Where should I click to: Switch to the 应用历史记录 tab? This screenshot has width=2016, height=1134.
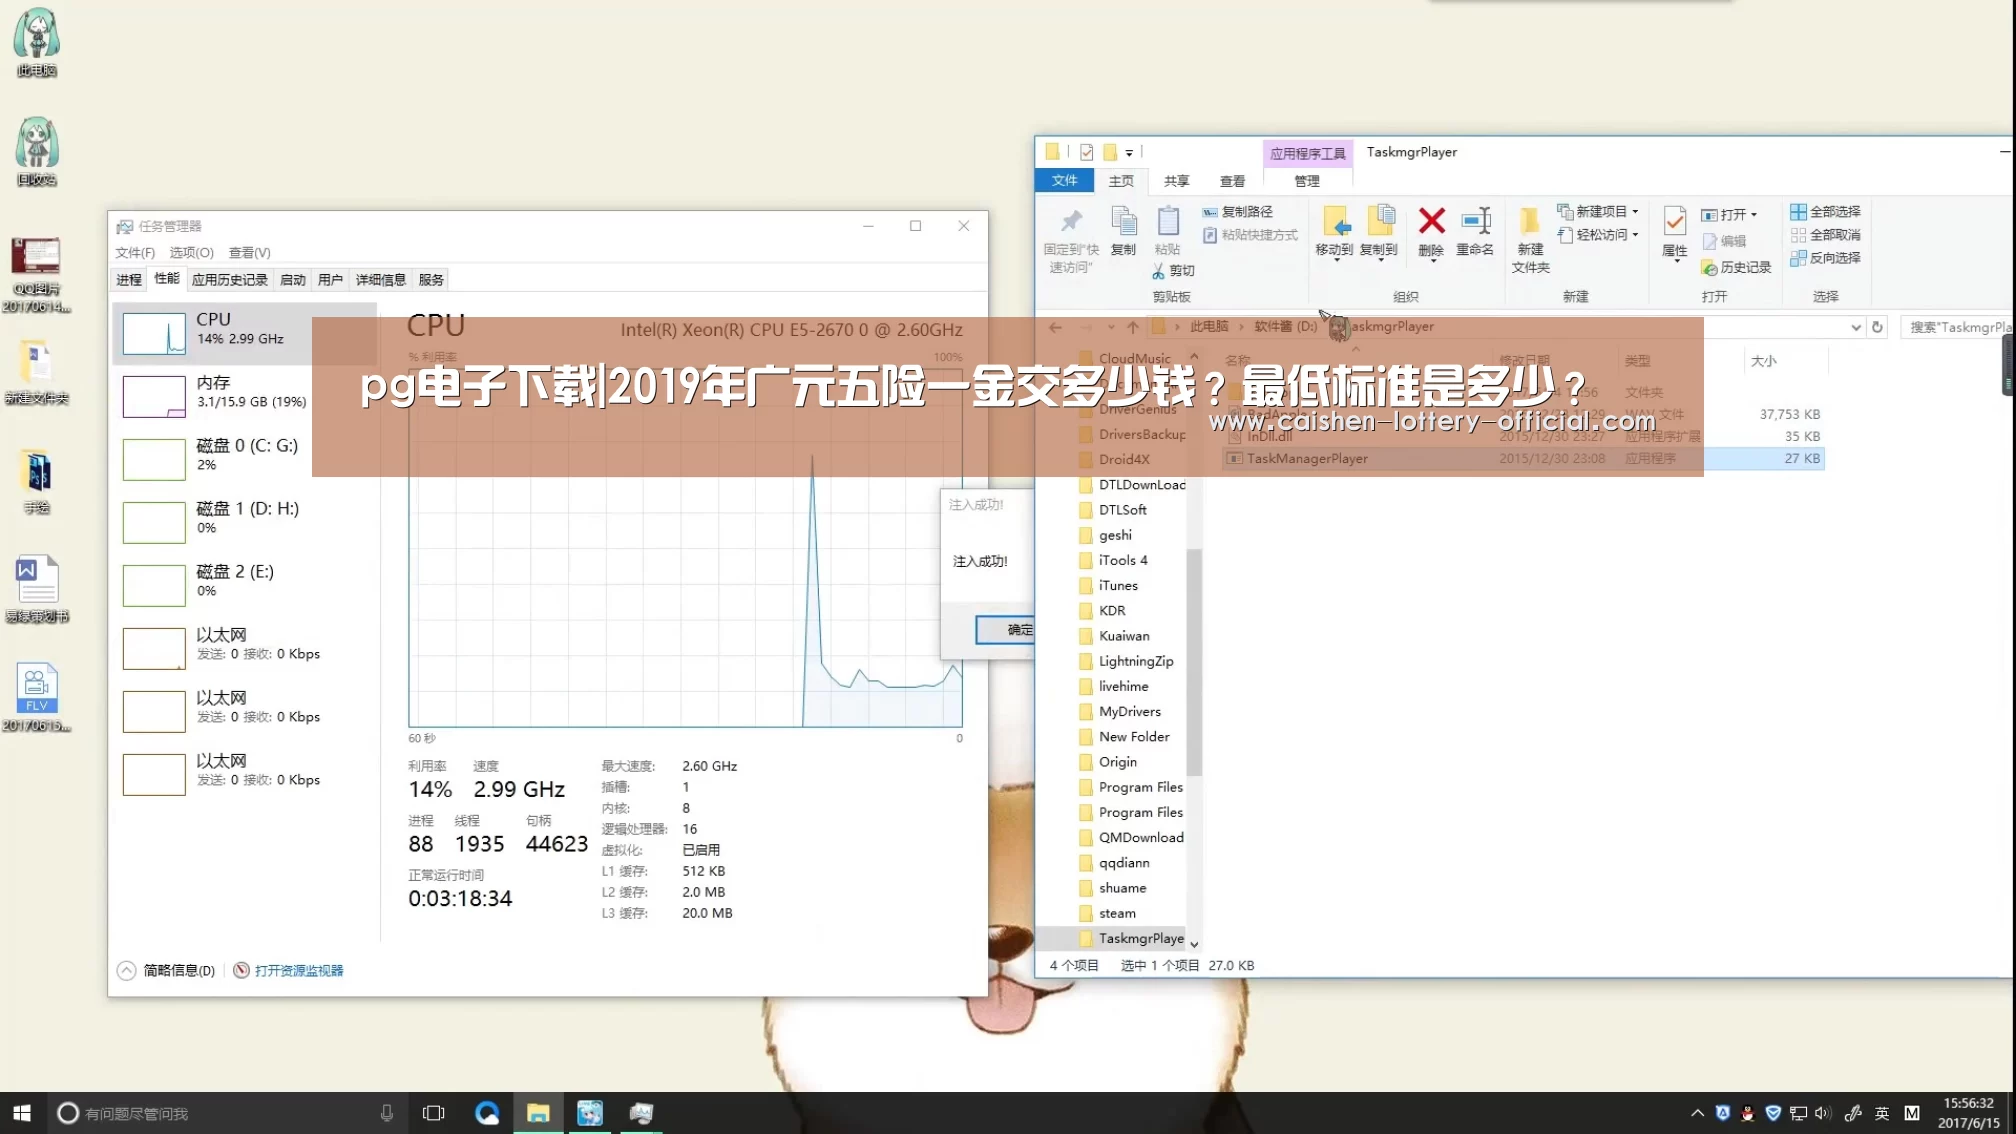(x=229, y=280)
